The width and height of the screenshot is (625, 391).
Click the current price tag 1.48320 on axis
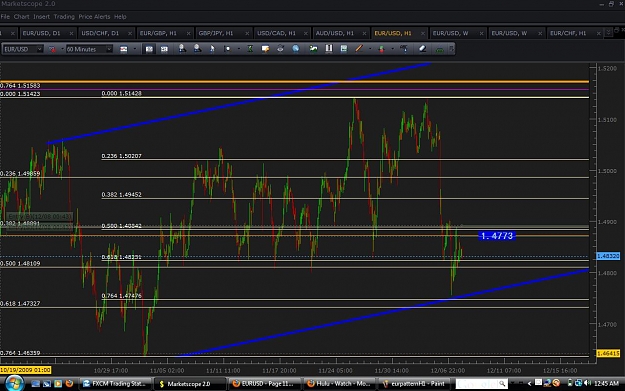(x=608, y=256)
